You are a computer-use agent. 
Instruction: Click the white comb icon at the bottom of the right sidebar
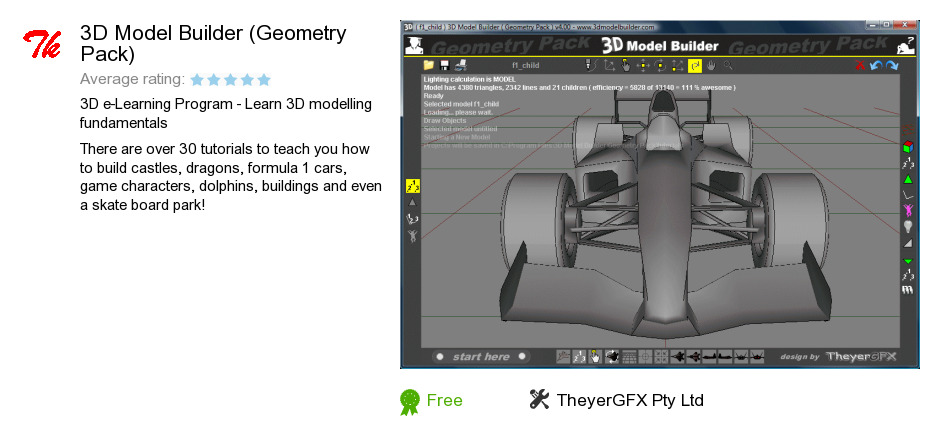(x=908, y=291)
